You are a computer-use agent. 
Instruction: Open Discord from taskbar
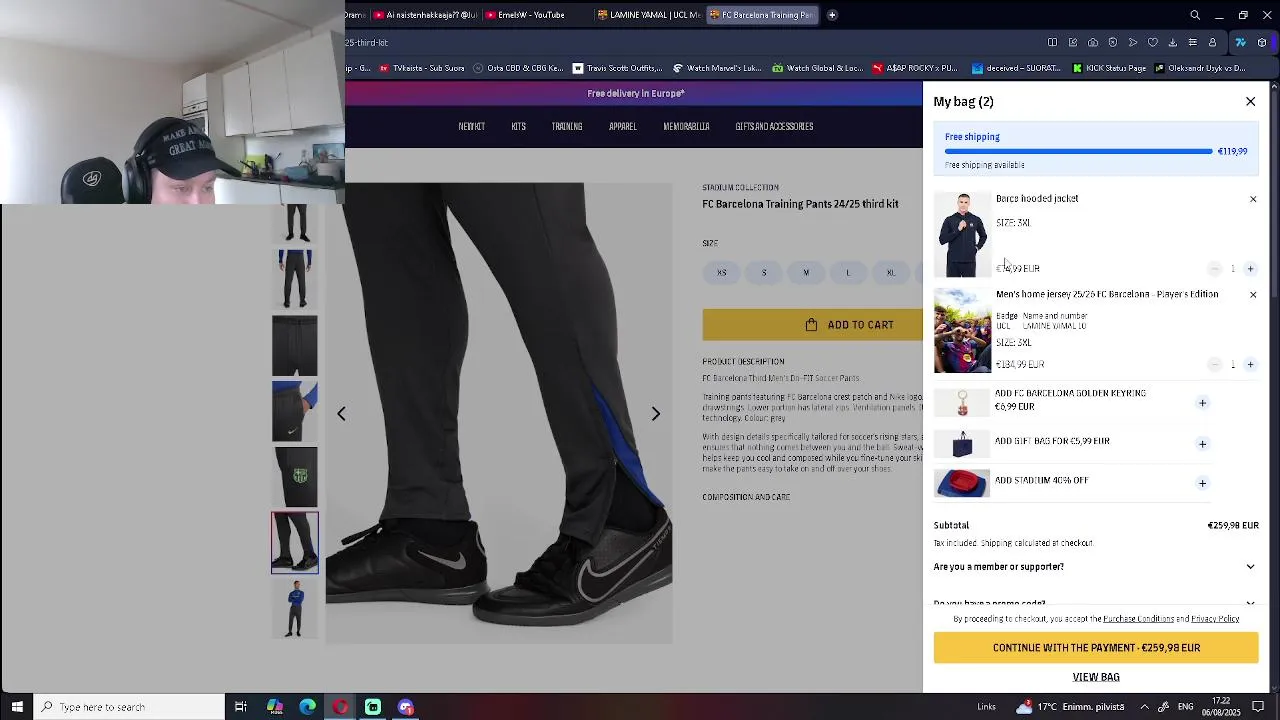(406, 707)
